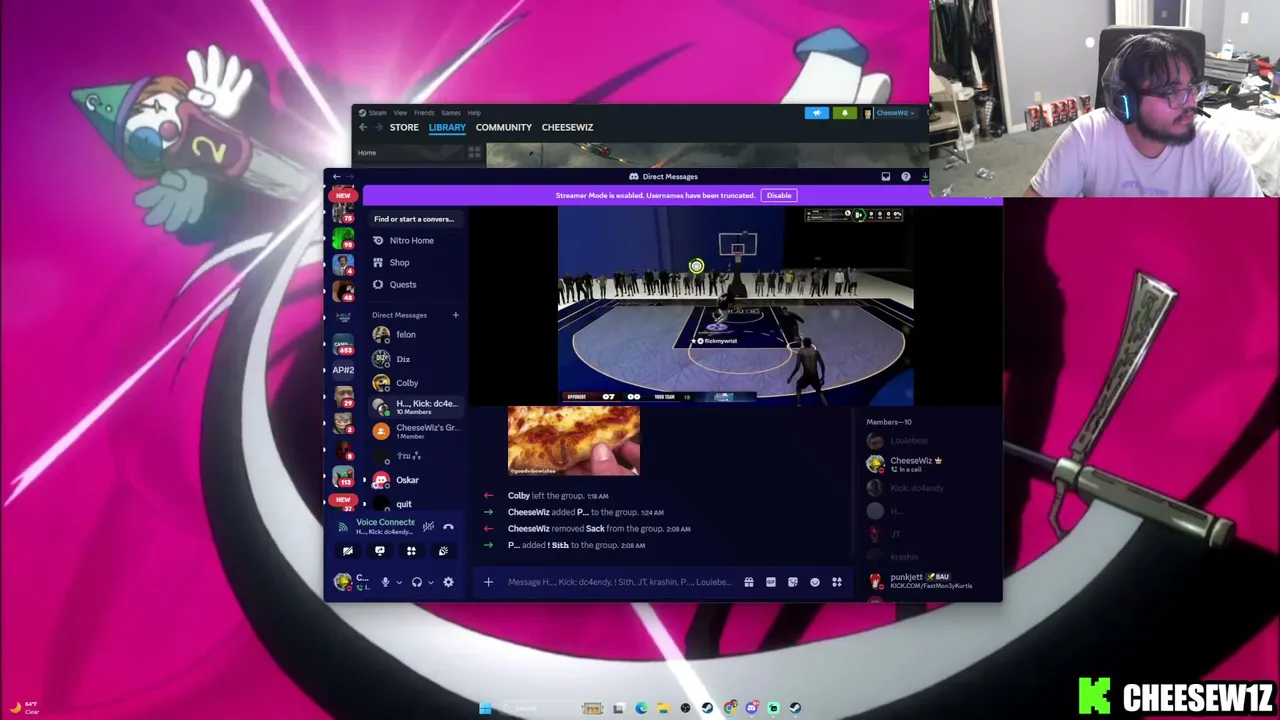Click the shared stream video in the call
Image resolution: width=1280 pixels, height=720 pixels.
pos(735,306)
